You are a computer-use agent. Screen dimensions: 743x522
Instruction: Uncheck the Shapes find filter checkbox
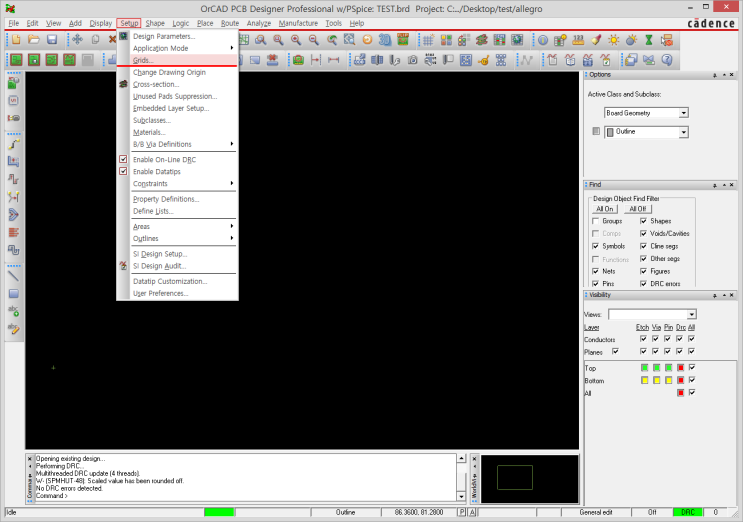click(x=643, y=220)
